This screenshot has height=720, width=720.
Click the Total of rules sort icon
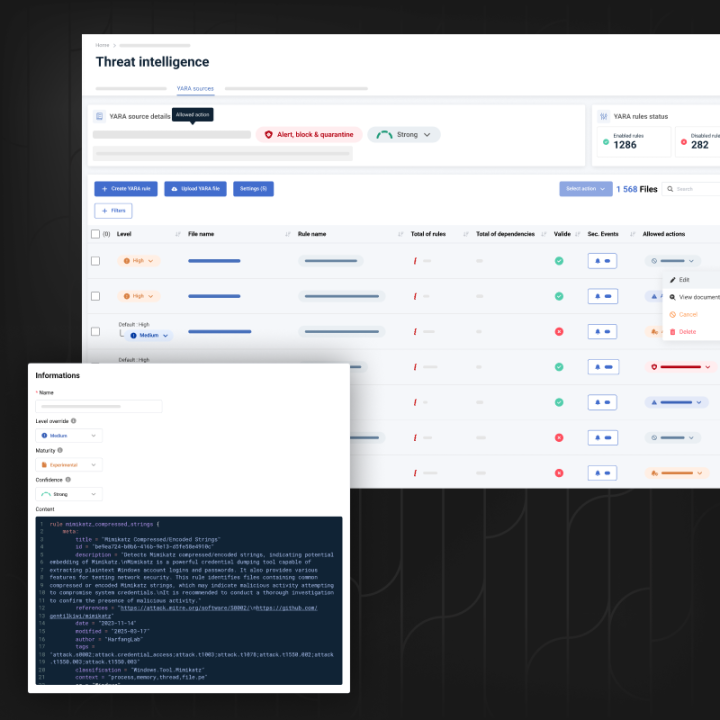coord(466,234)
